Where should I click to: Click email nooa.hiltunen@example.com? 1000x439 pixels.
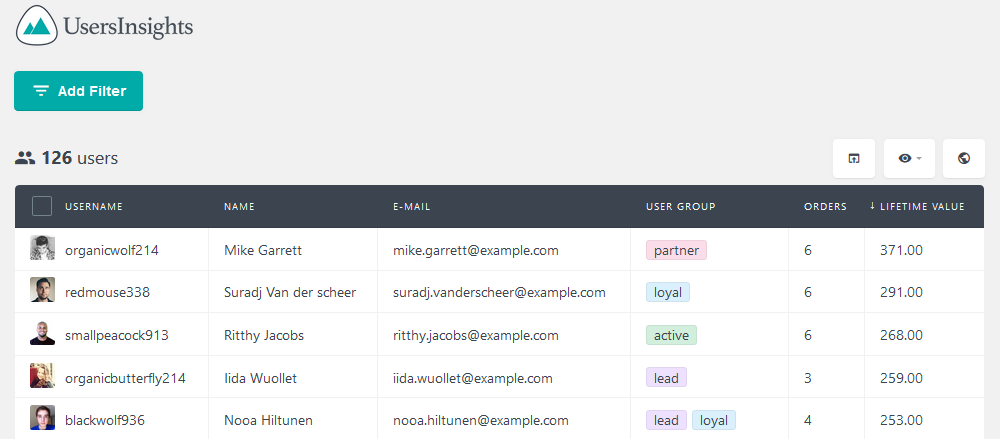coord(481,420)
